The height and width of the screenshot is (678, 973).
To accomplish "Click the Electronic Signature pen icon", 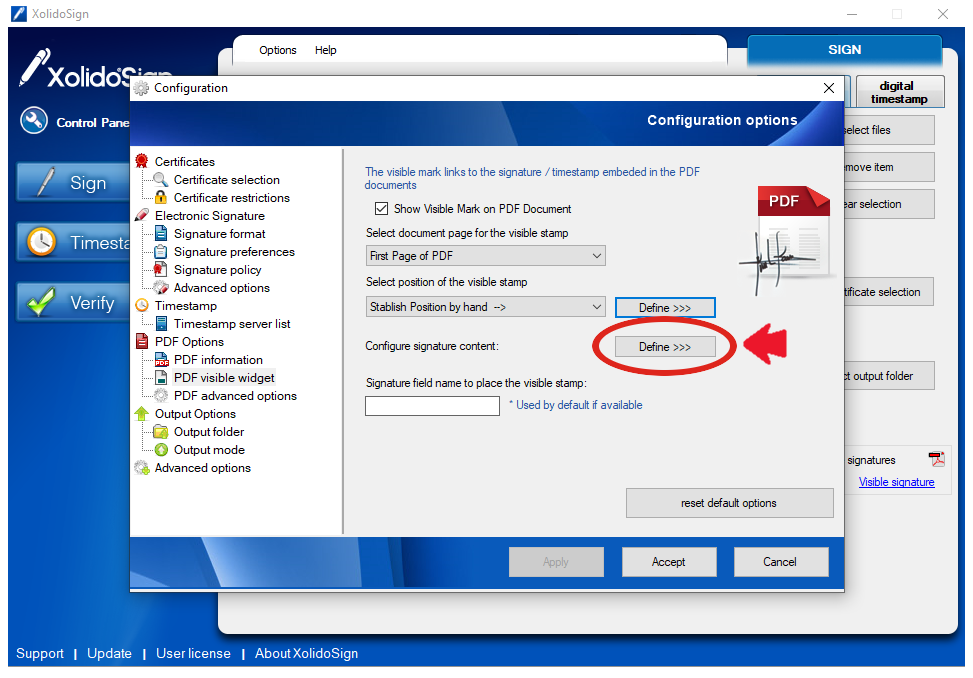I will (x=141, y=215).
